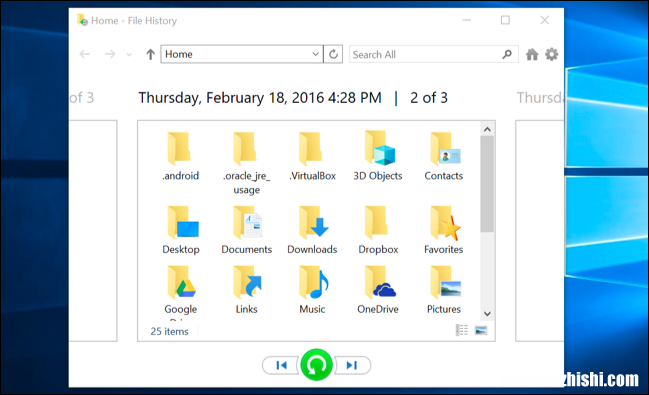
Task: Click the next version panel on right
Action: tap(539, 231)
